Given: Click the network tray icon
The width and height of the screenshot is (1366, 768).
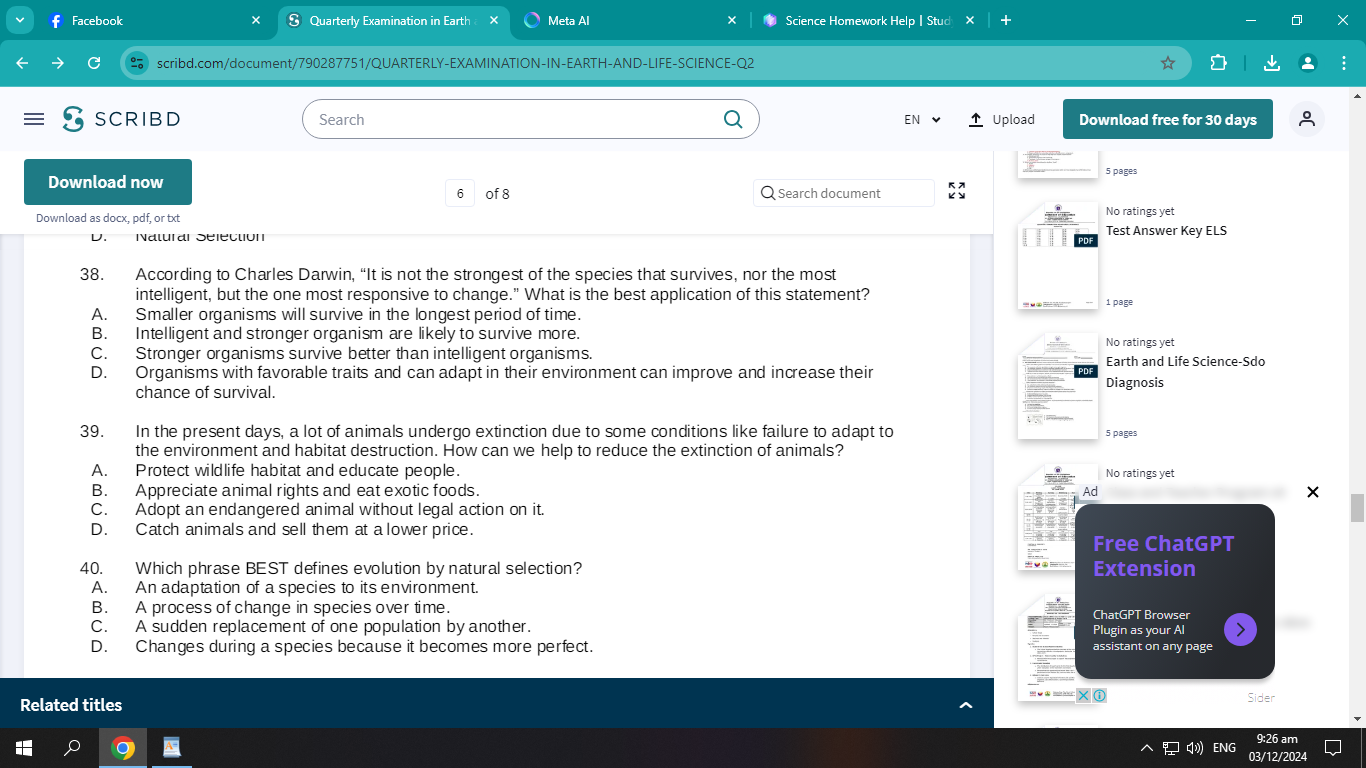Looking at the screenshot, I should pyautogui.click(x=1171, y=748).
